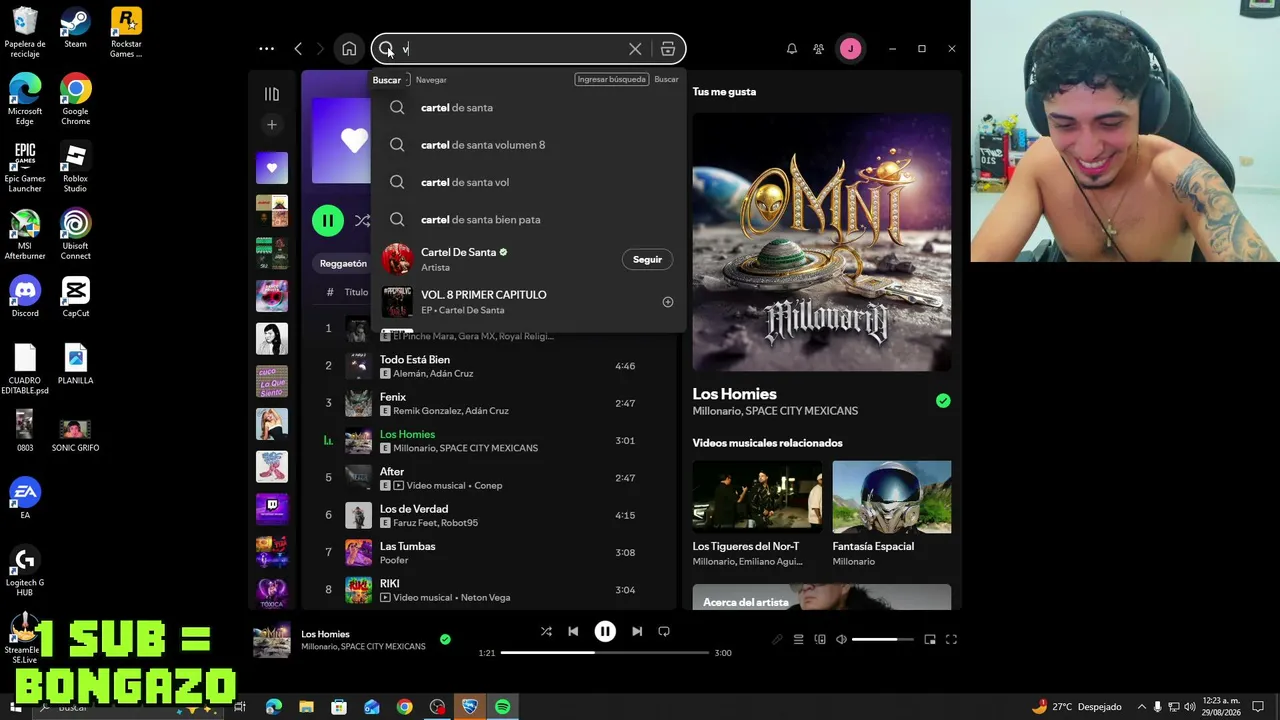
Task: Open connect to a device icon
Action: 820,639
